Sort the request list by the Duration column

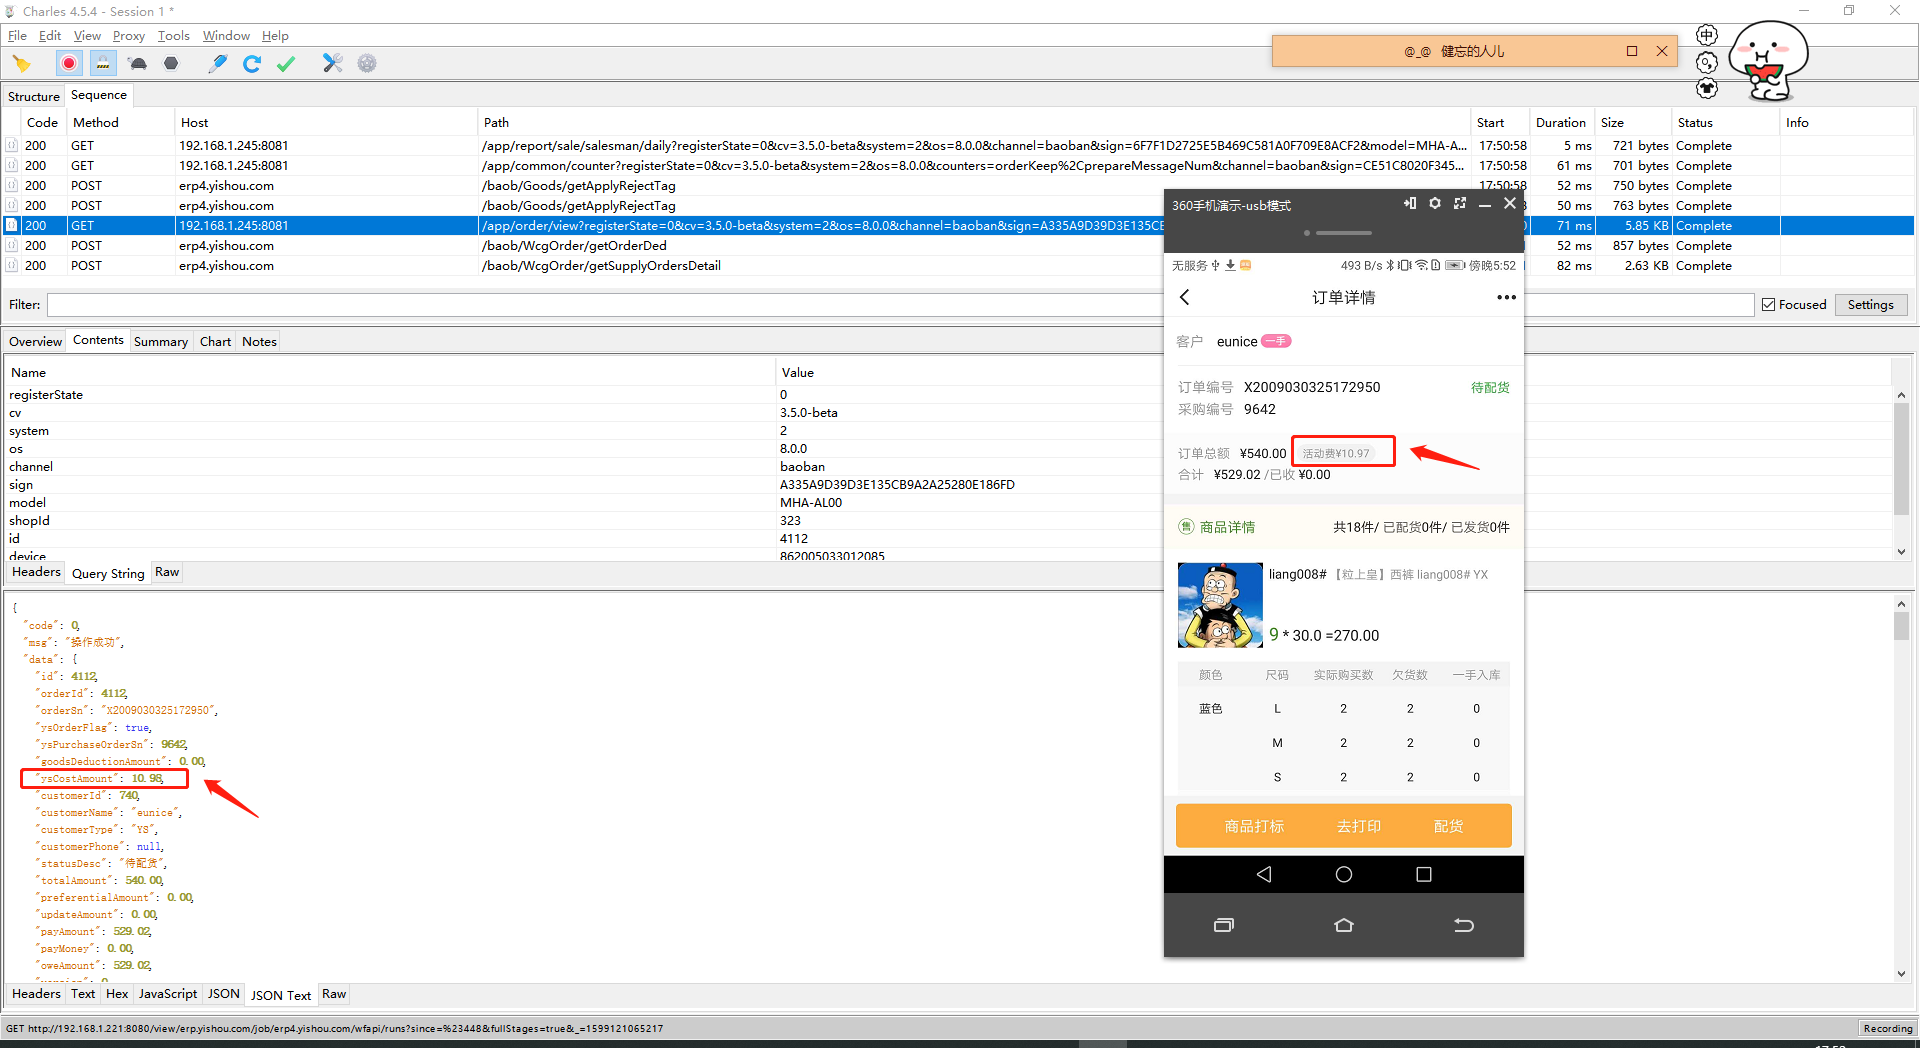[1560, 123]
